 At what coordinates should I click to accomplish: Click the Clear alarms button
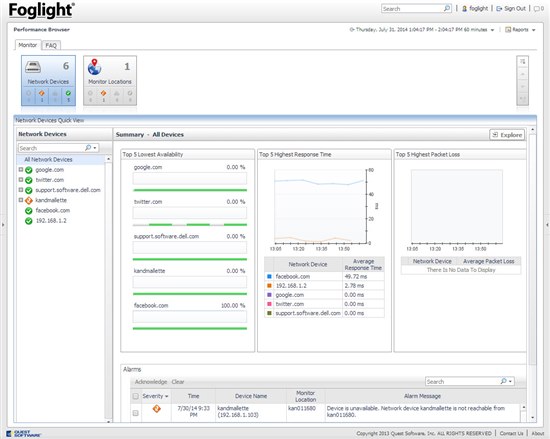(178, 381)
